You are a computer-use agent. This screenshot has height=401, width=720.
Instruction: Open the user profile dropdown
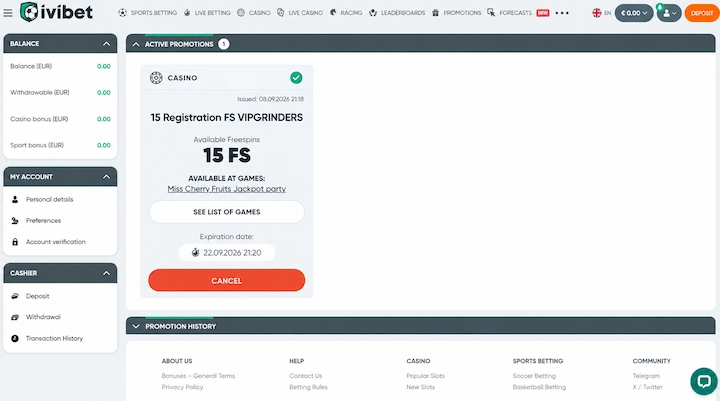click(x=669, y=13)
